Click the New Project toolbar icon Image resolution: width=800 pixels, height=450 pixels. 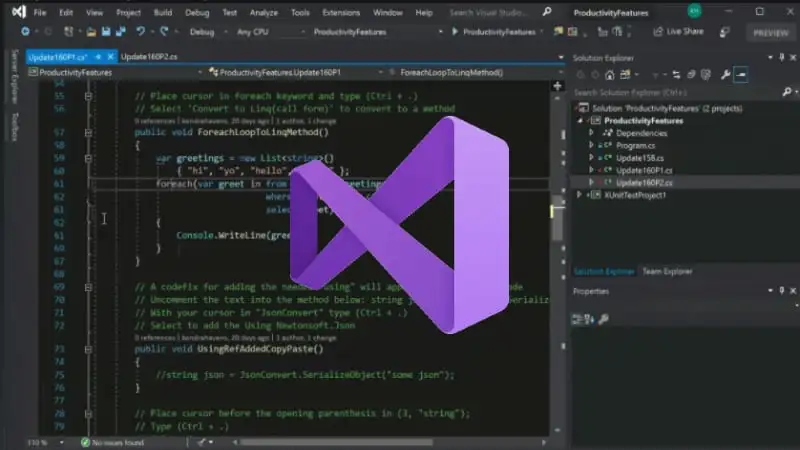(x=68, y=32)
